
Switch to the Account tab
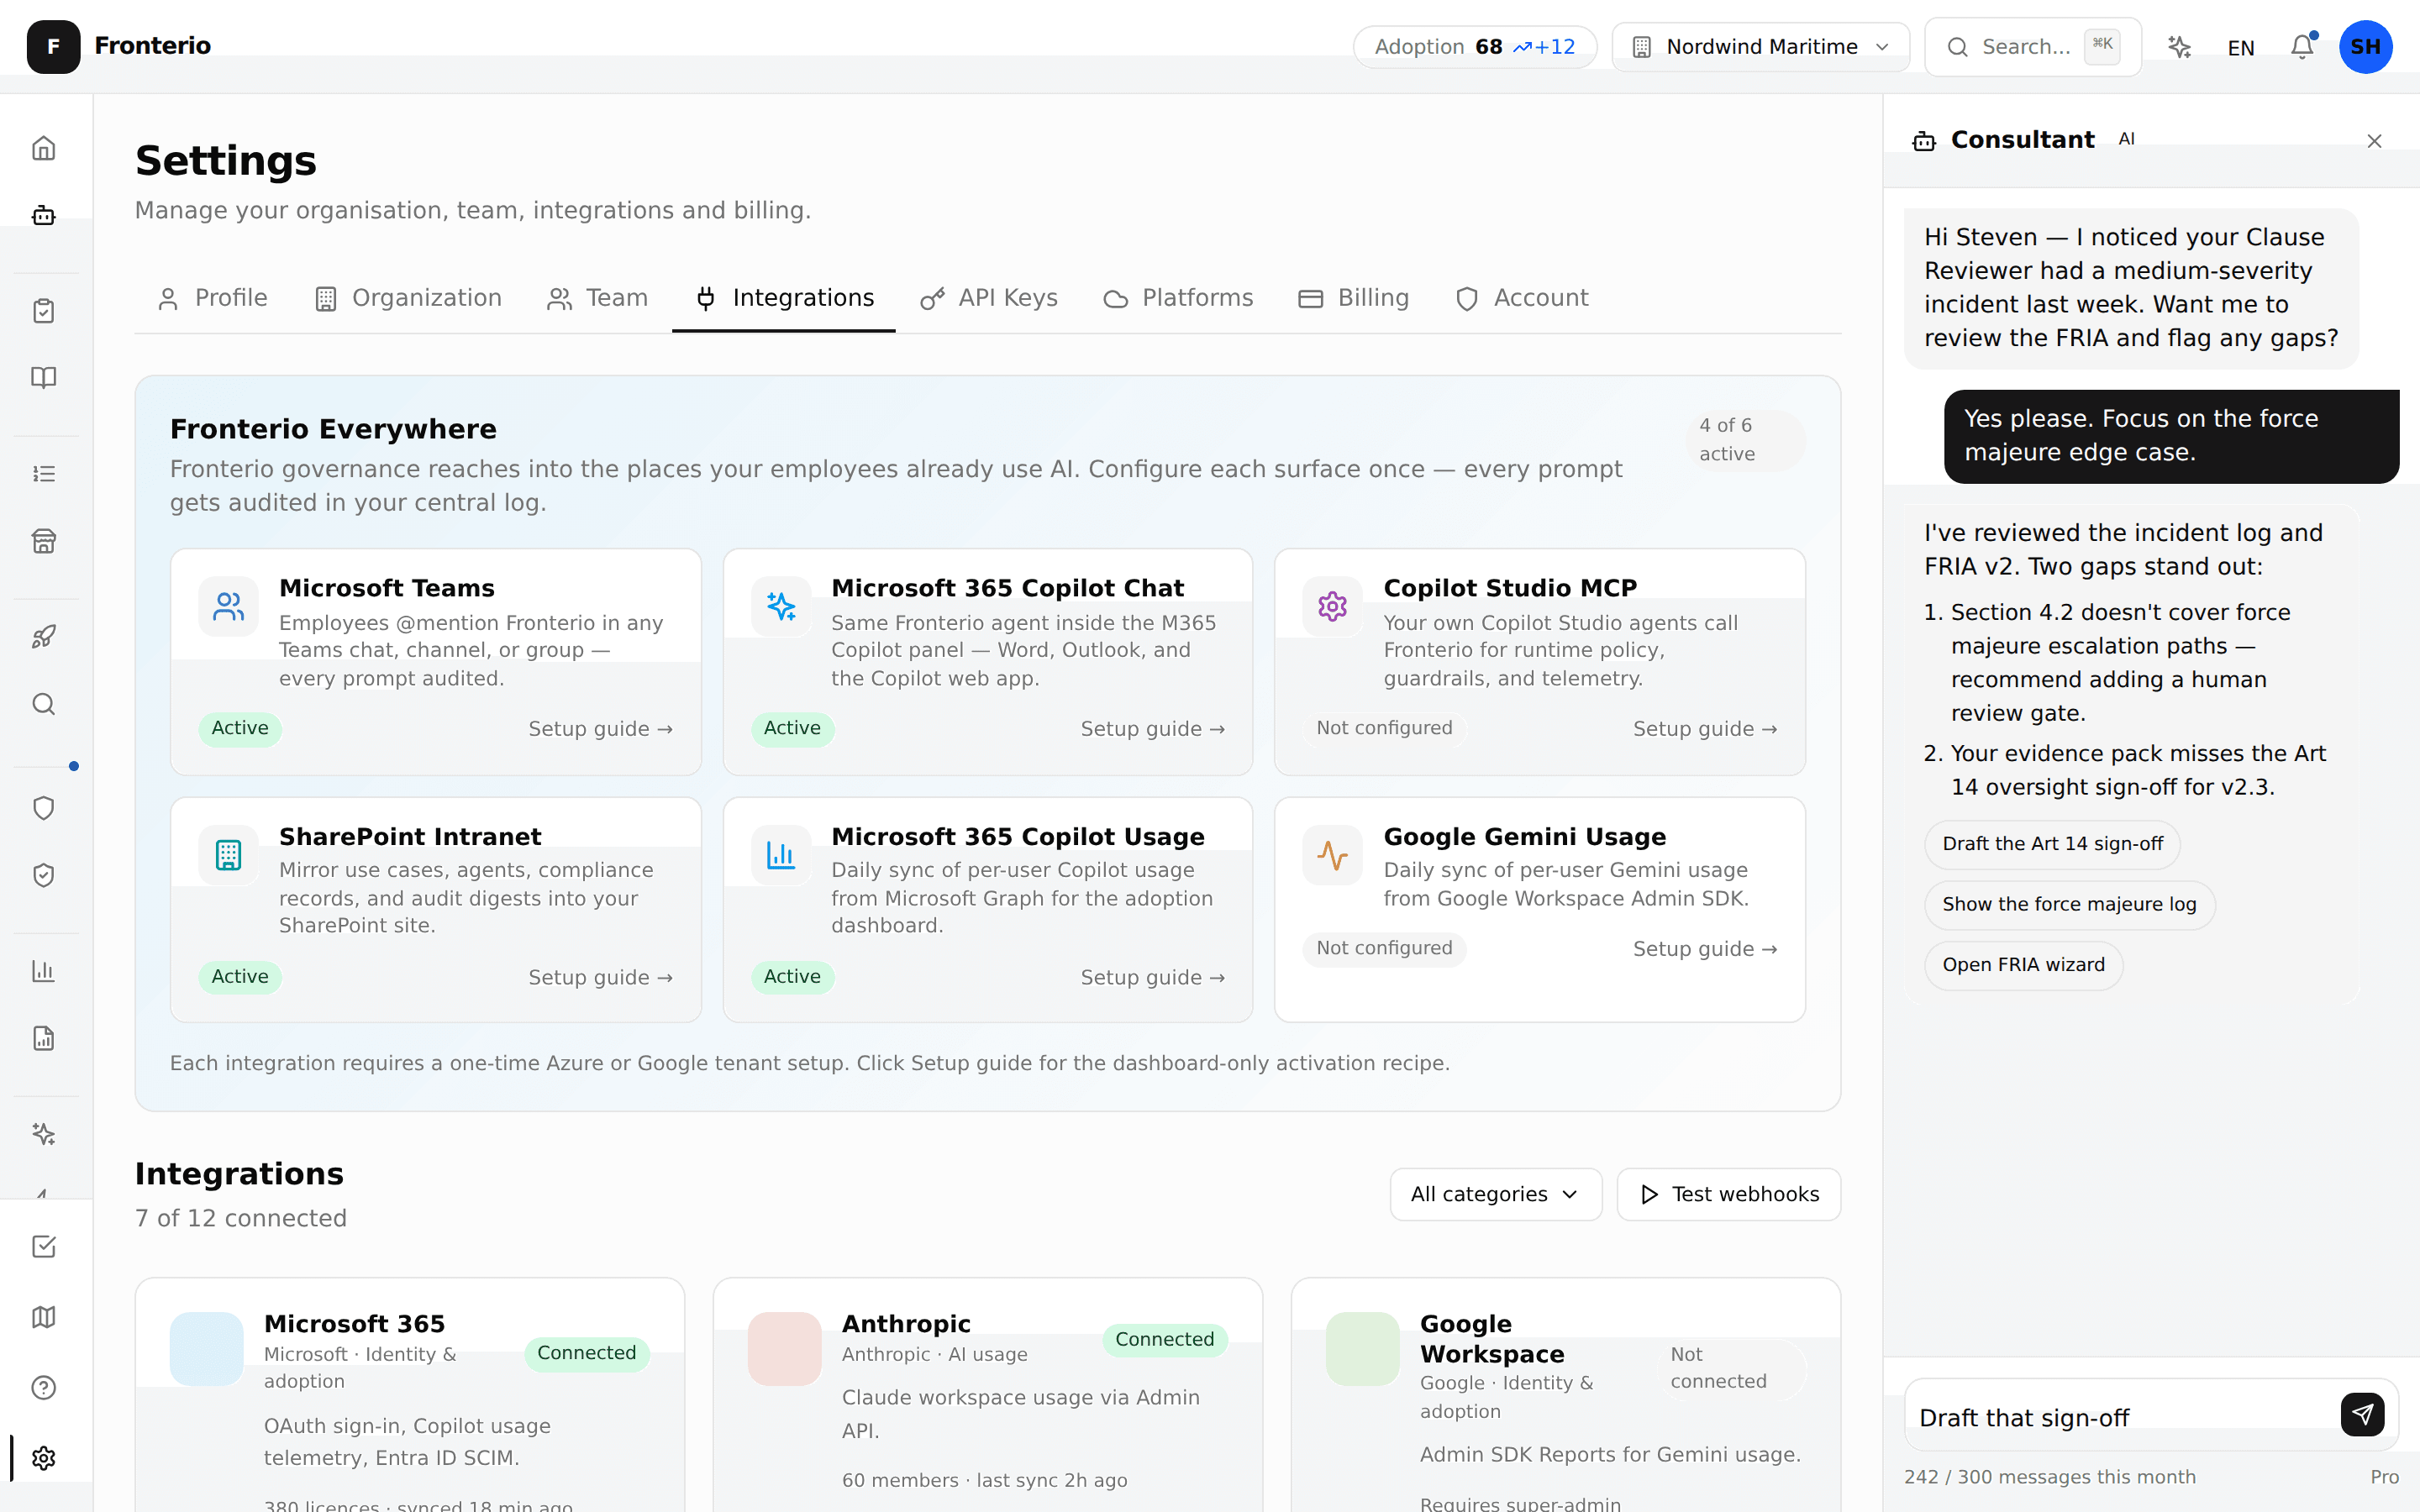point(1522,298)
